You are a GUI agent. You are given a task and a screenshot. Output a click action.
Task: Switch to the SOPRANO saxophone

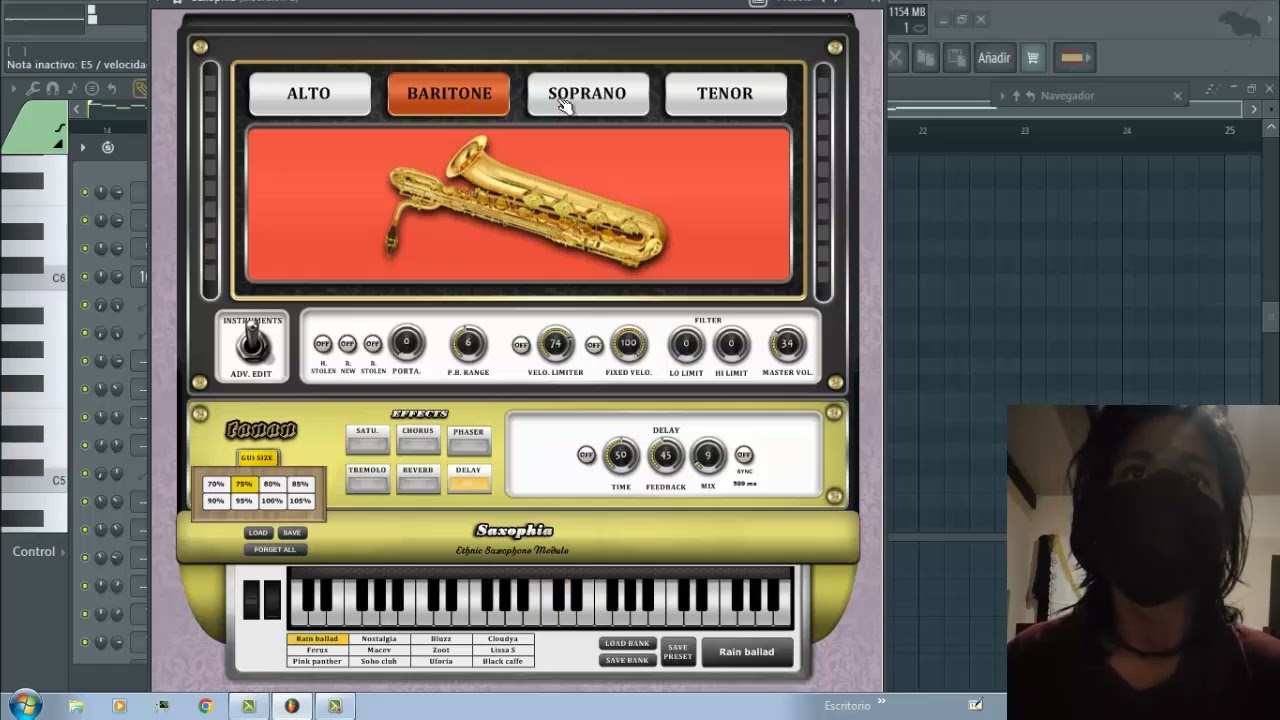coord(587,94)
